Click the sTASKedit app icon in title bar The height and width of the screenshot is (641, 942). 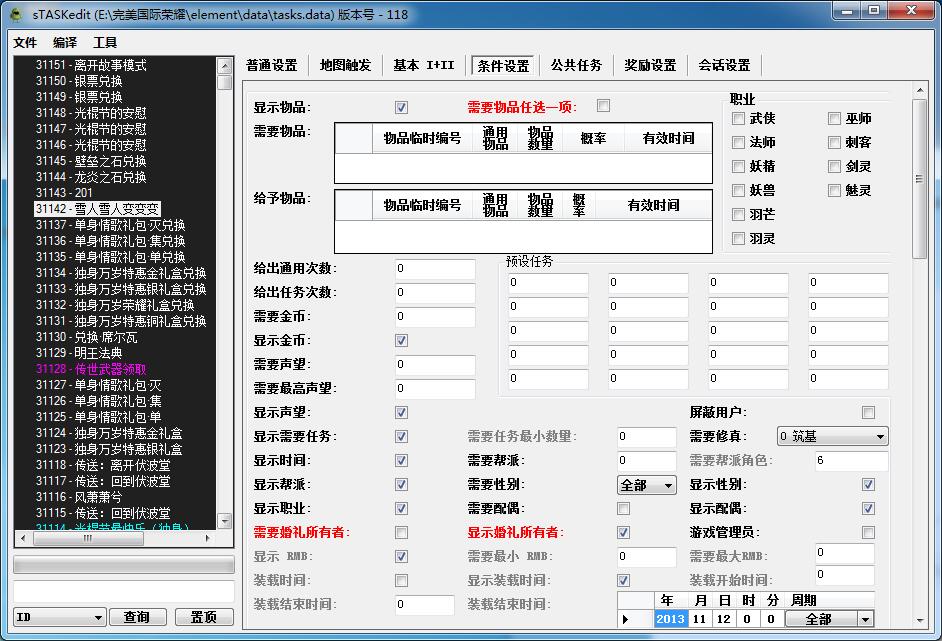16,14
